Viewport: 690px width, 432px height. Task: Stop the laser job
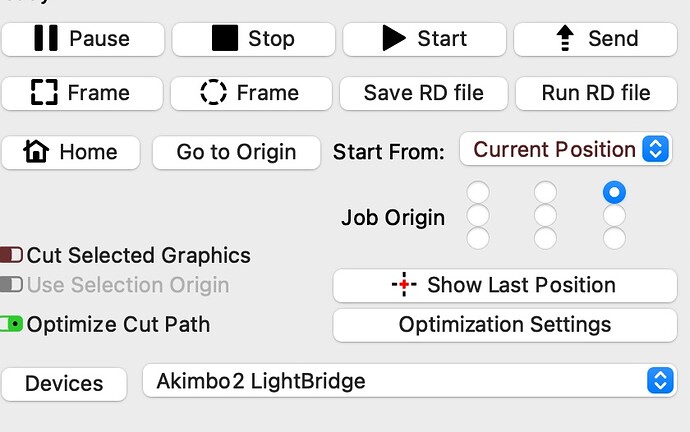[253, 39]
